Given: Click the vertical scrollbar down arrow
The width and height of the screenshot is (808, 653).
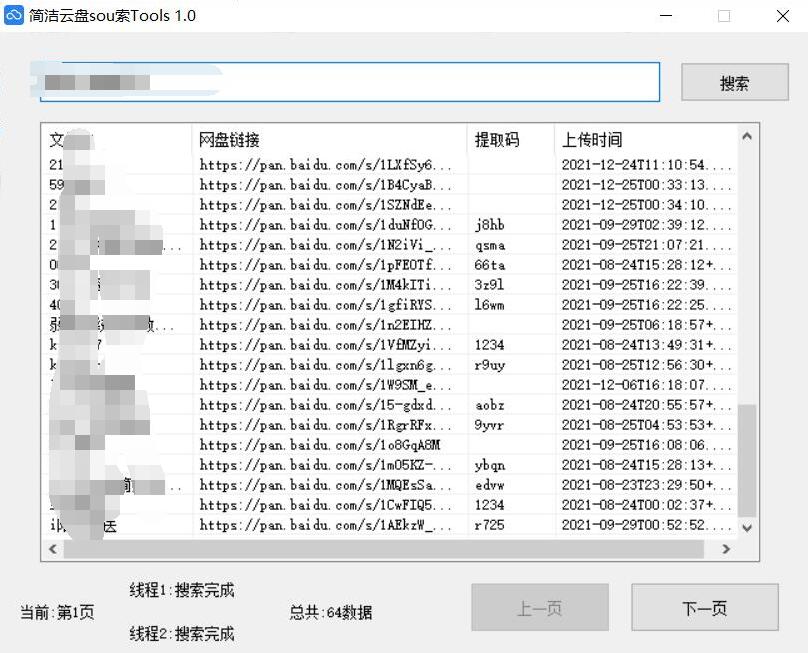Looking at the screenshot, I should (x=747, y=528).
